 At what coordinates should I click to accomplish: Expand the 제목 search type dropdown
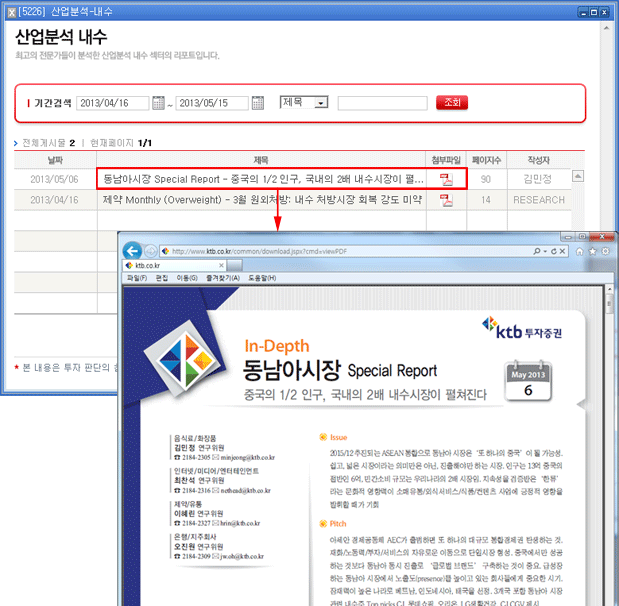[320, 103]
